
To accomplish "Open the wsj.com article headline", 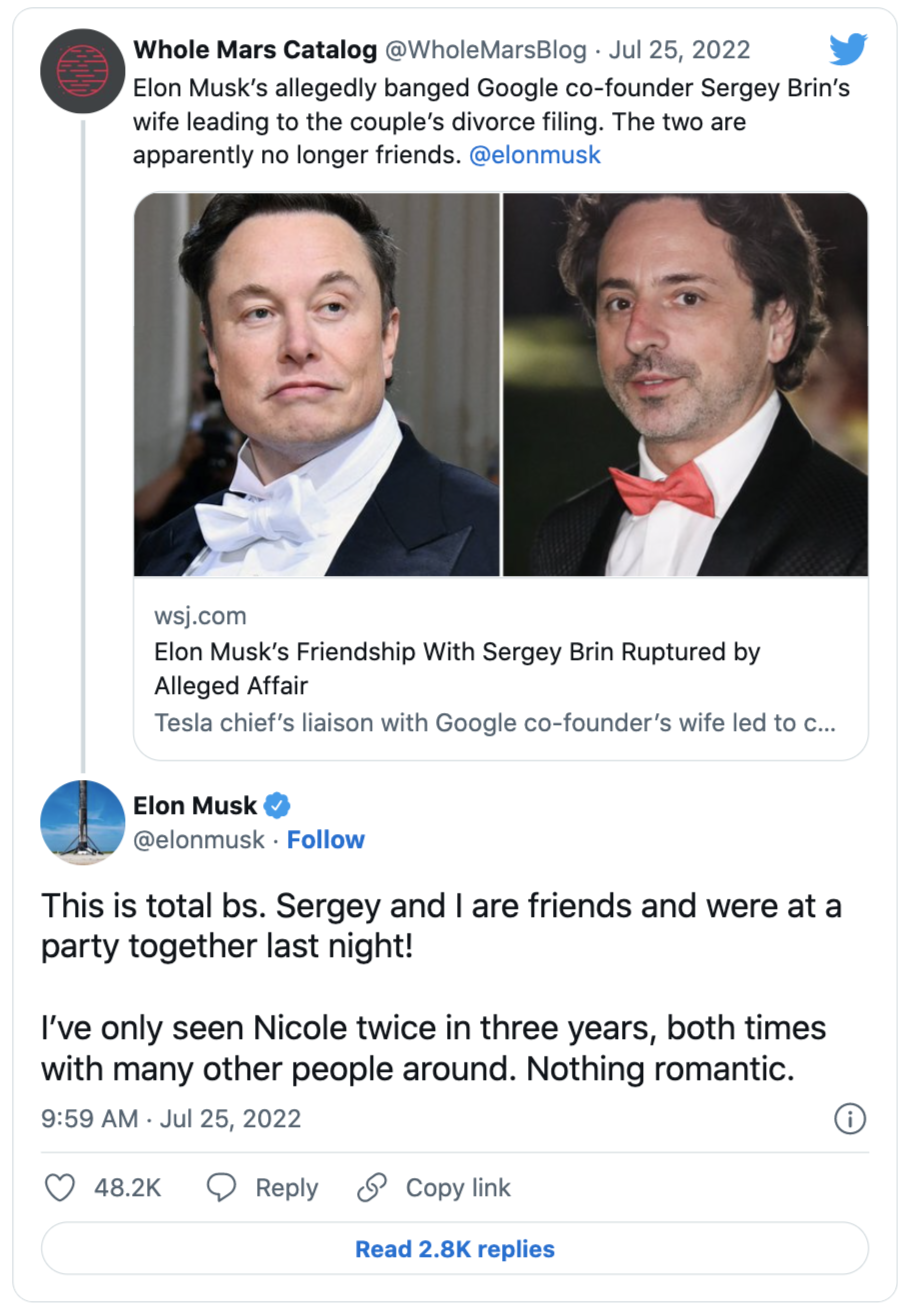I will point(458,669).
